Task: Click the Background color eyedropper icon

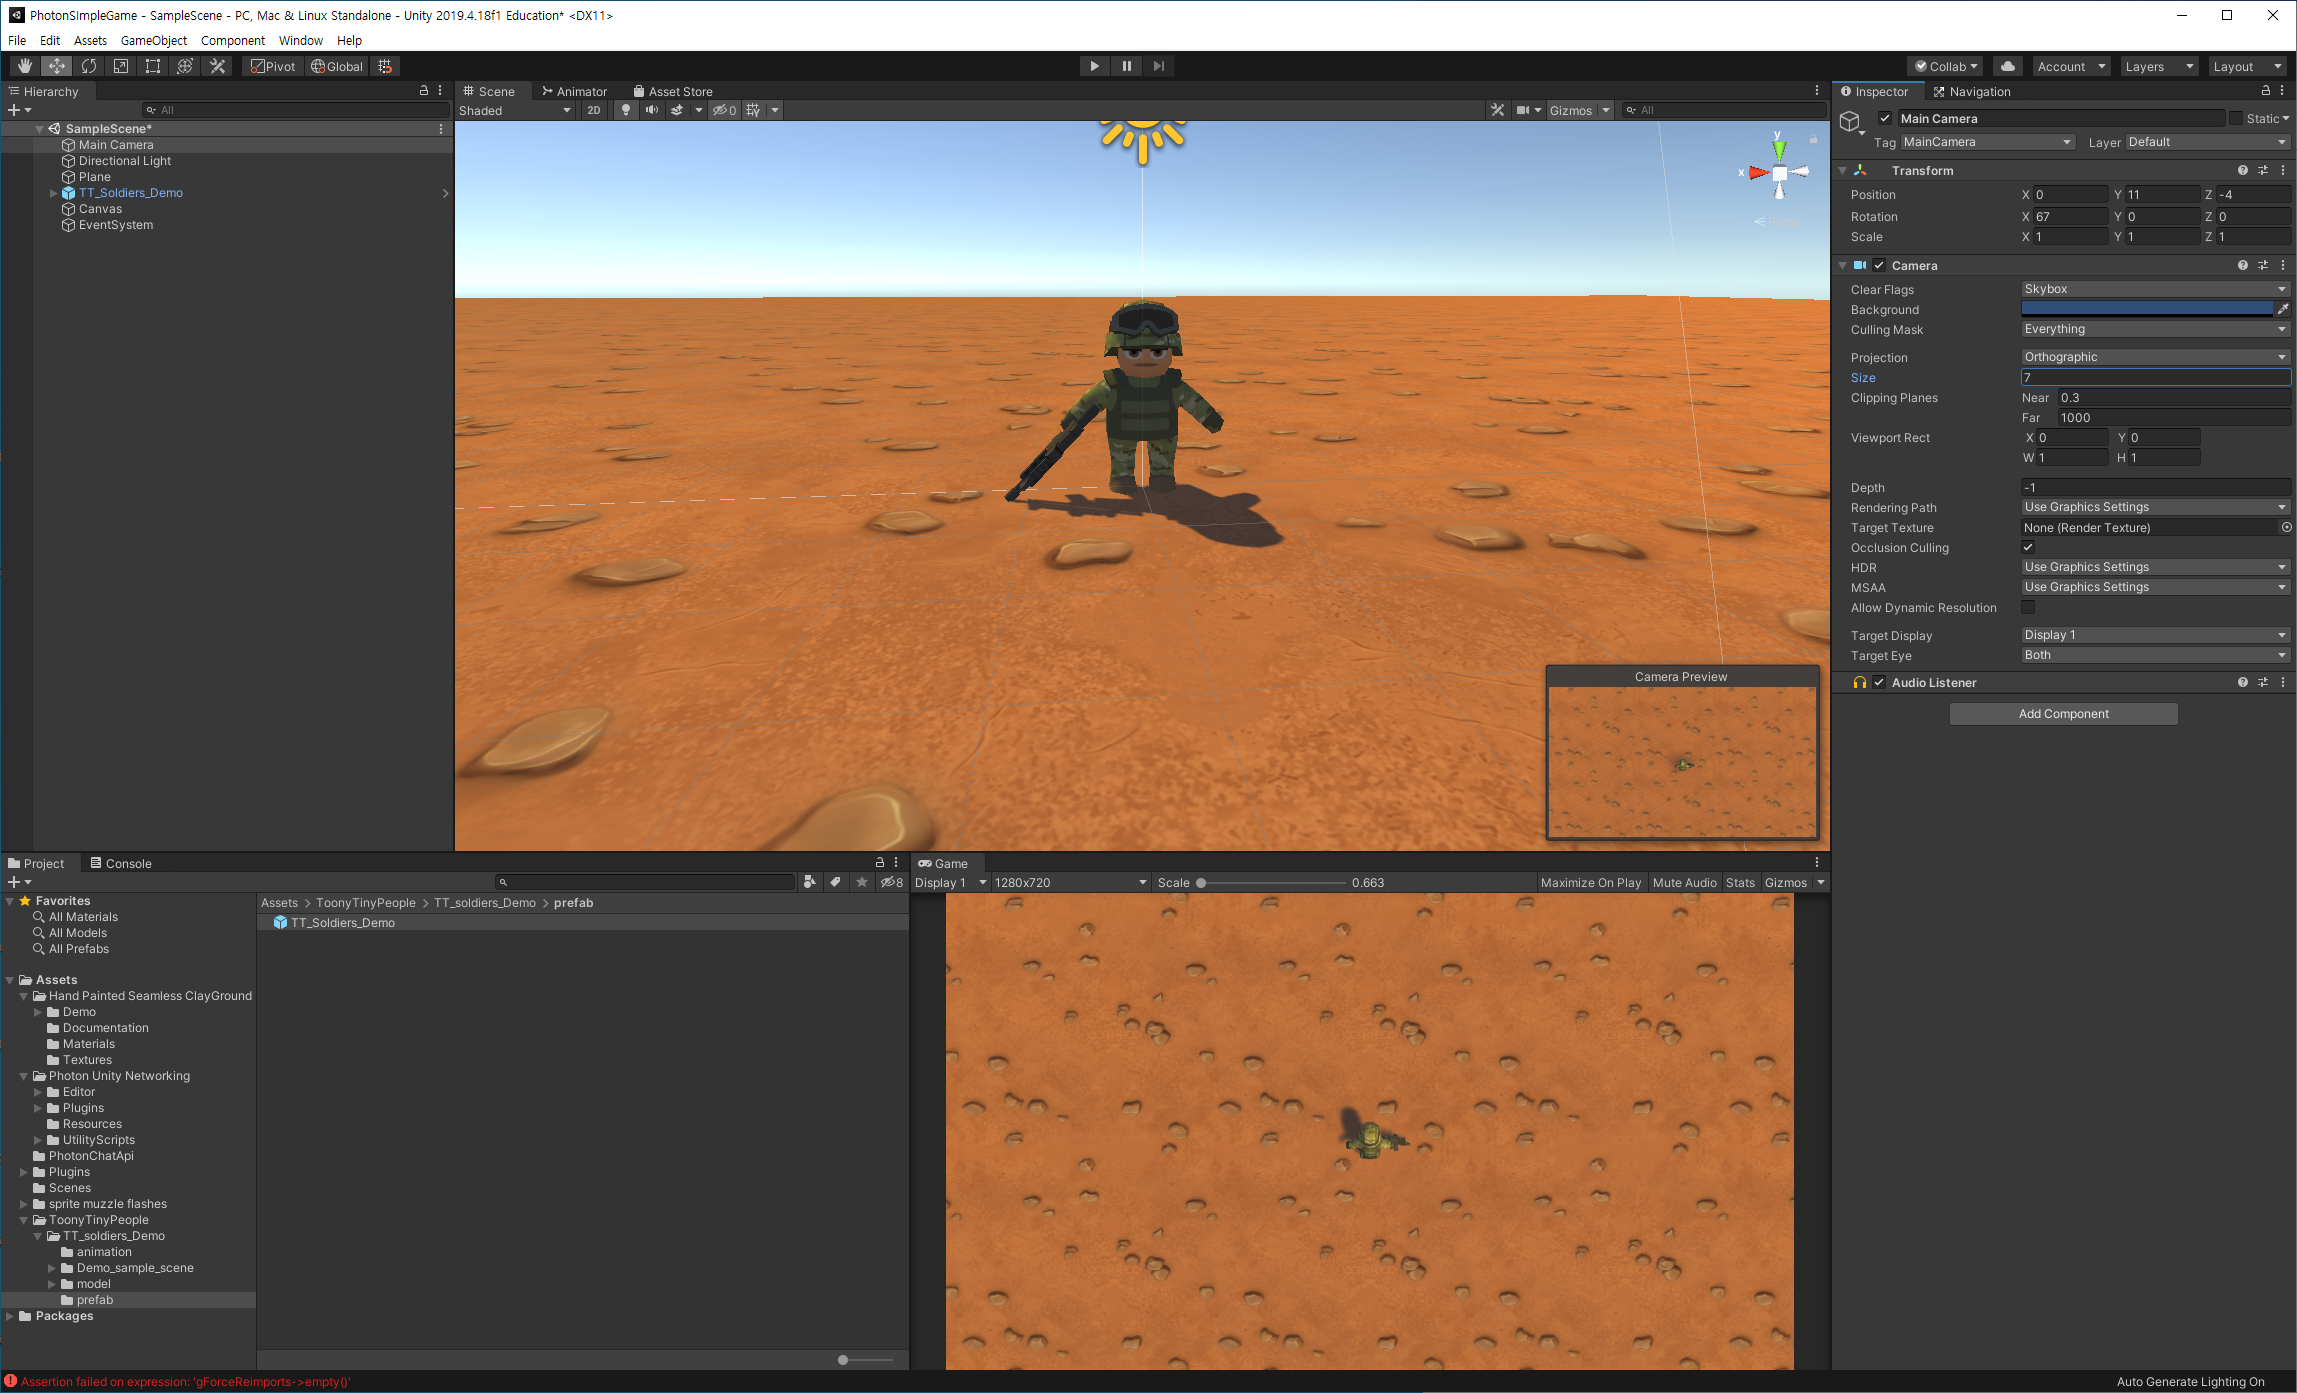Action: [x=2283, y=309]
